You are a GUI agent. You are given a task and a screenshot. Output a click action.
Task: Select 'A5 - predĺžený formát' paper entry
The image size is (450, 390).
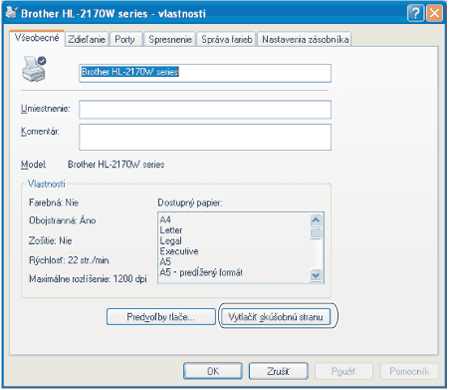[201, 273]
